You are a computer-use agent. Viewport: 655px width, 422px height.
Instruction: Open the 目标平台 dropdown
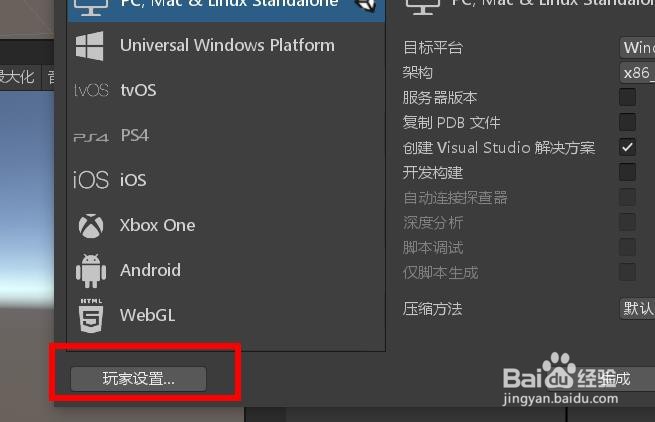click(x=637, y=48)
